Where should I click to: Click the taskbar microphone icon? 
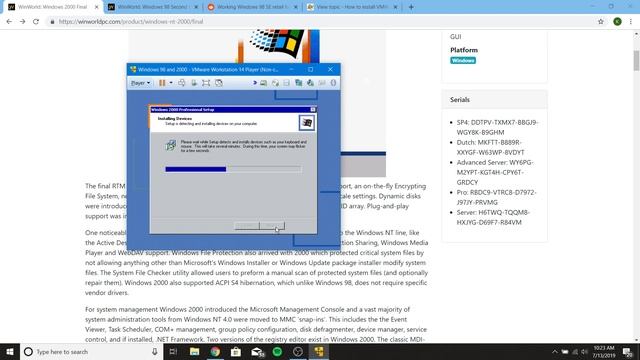(x=155, y=351)
